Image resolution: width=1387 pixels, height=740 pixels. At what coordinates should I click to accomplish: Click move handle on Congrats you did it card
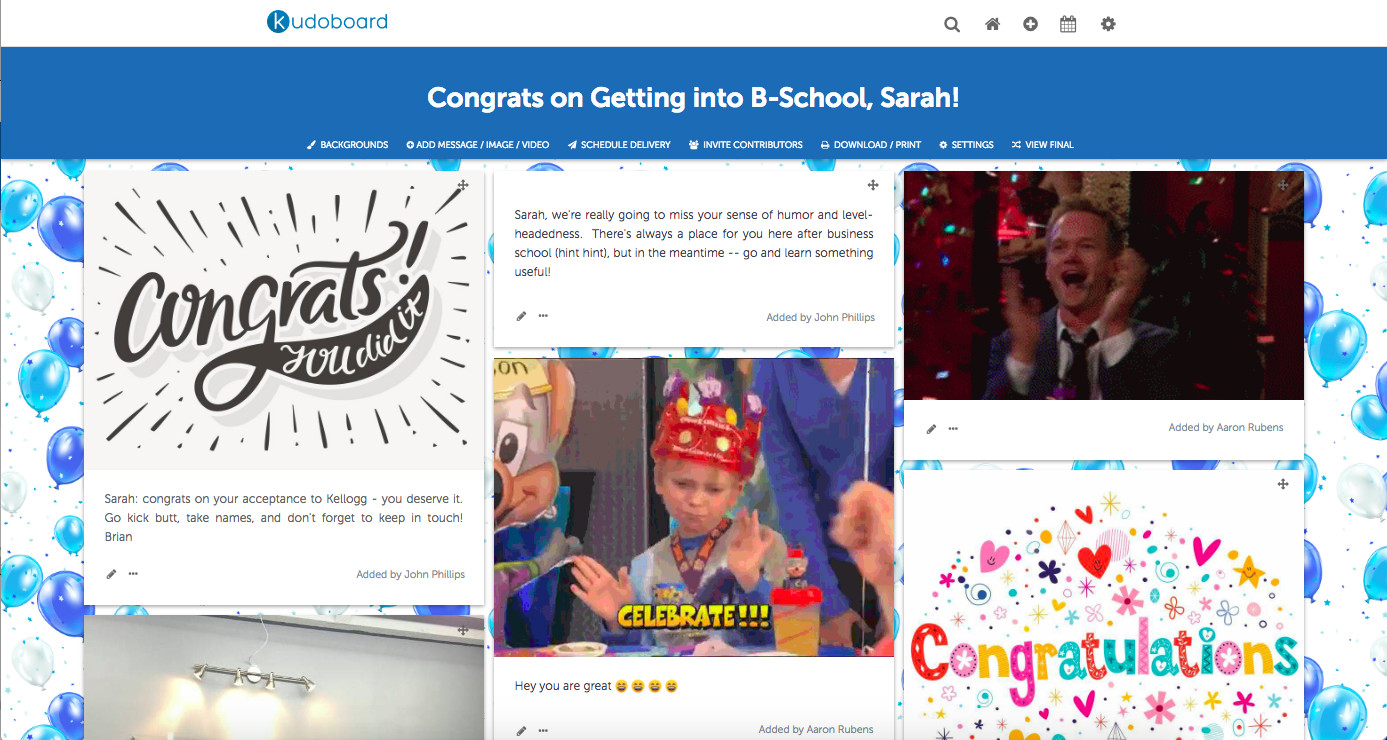(x=463, y=185)
